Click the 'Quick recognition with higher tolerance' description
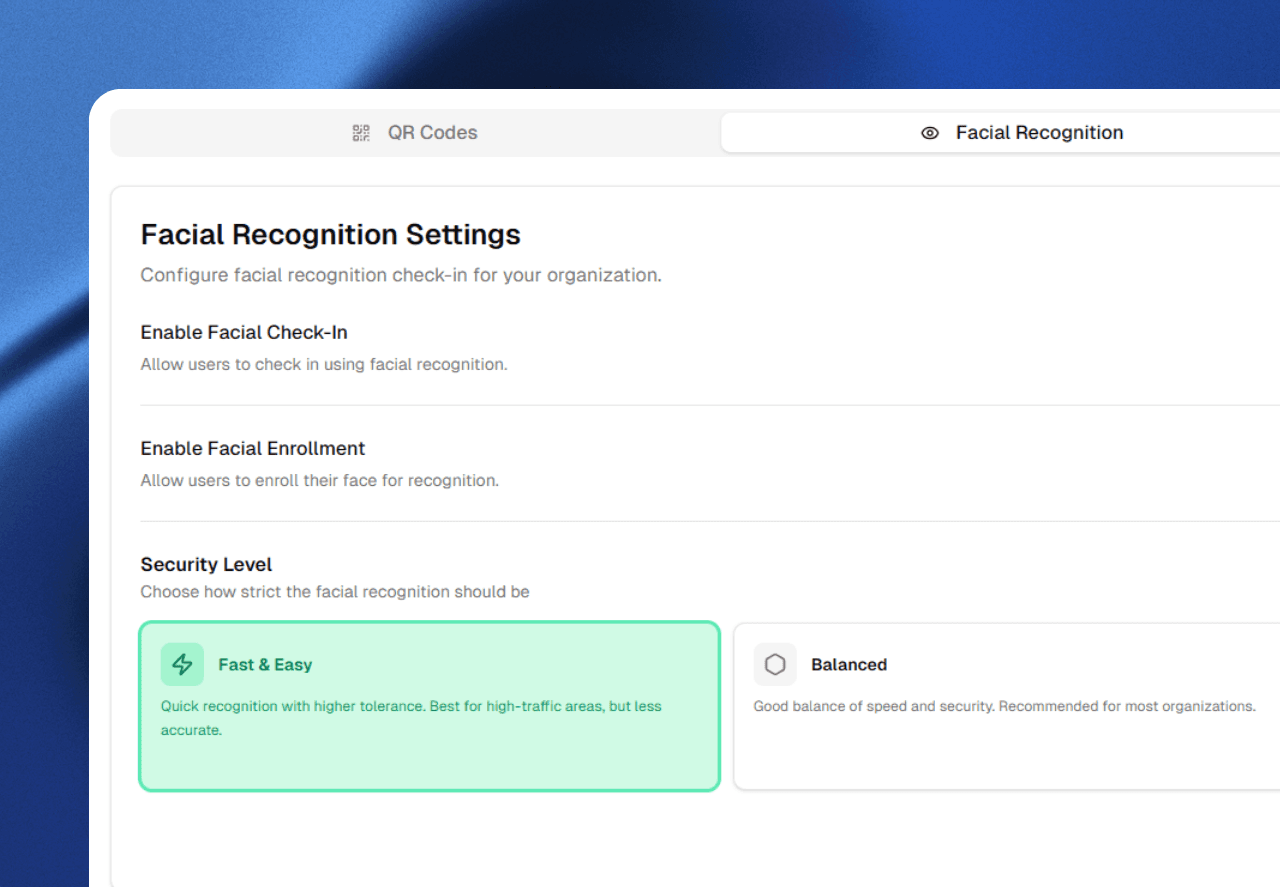Viewport: 1280px width, 887px height. pyautogui.click(x=411, y=718)
